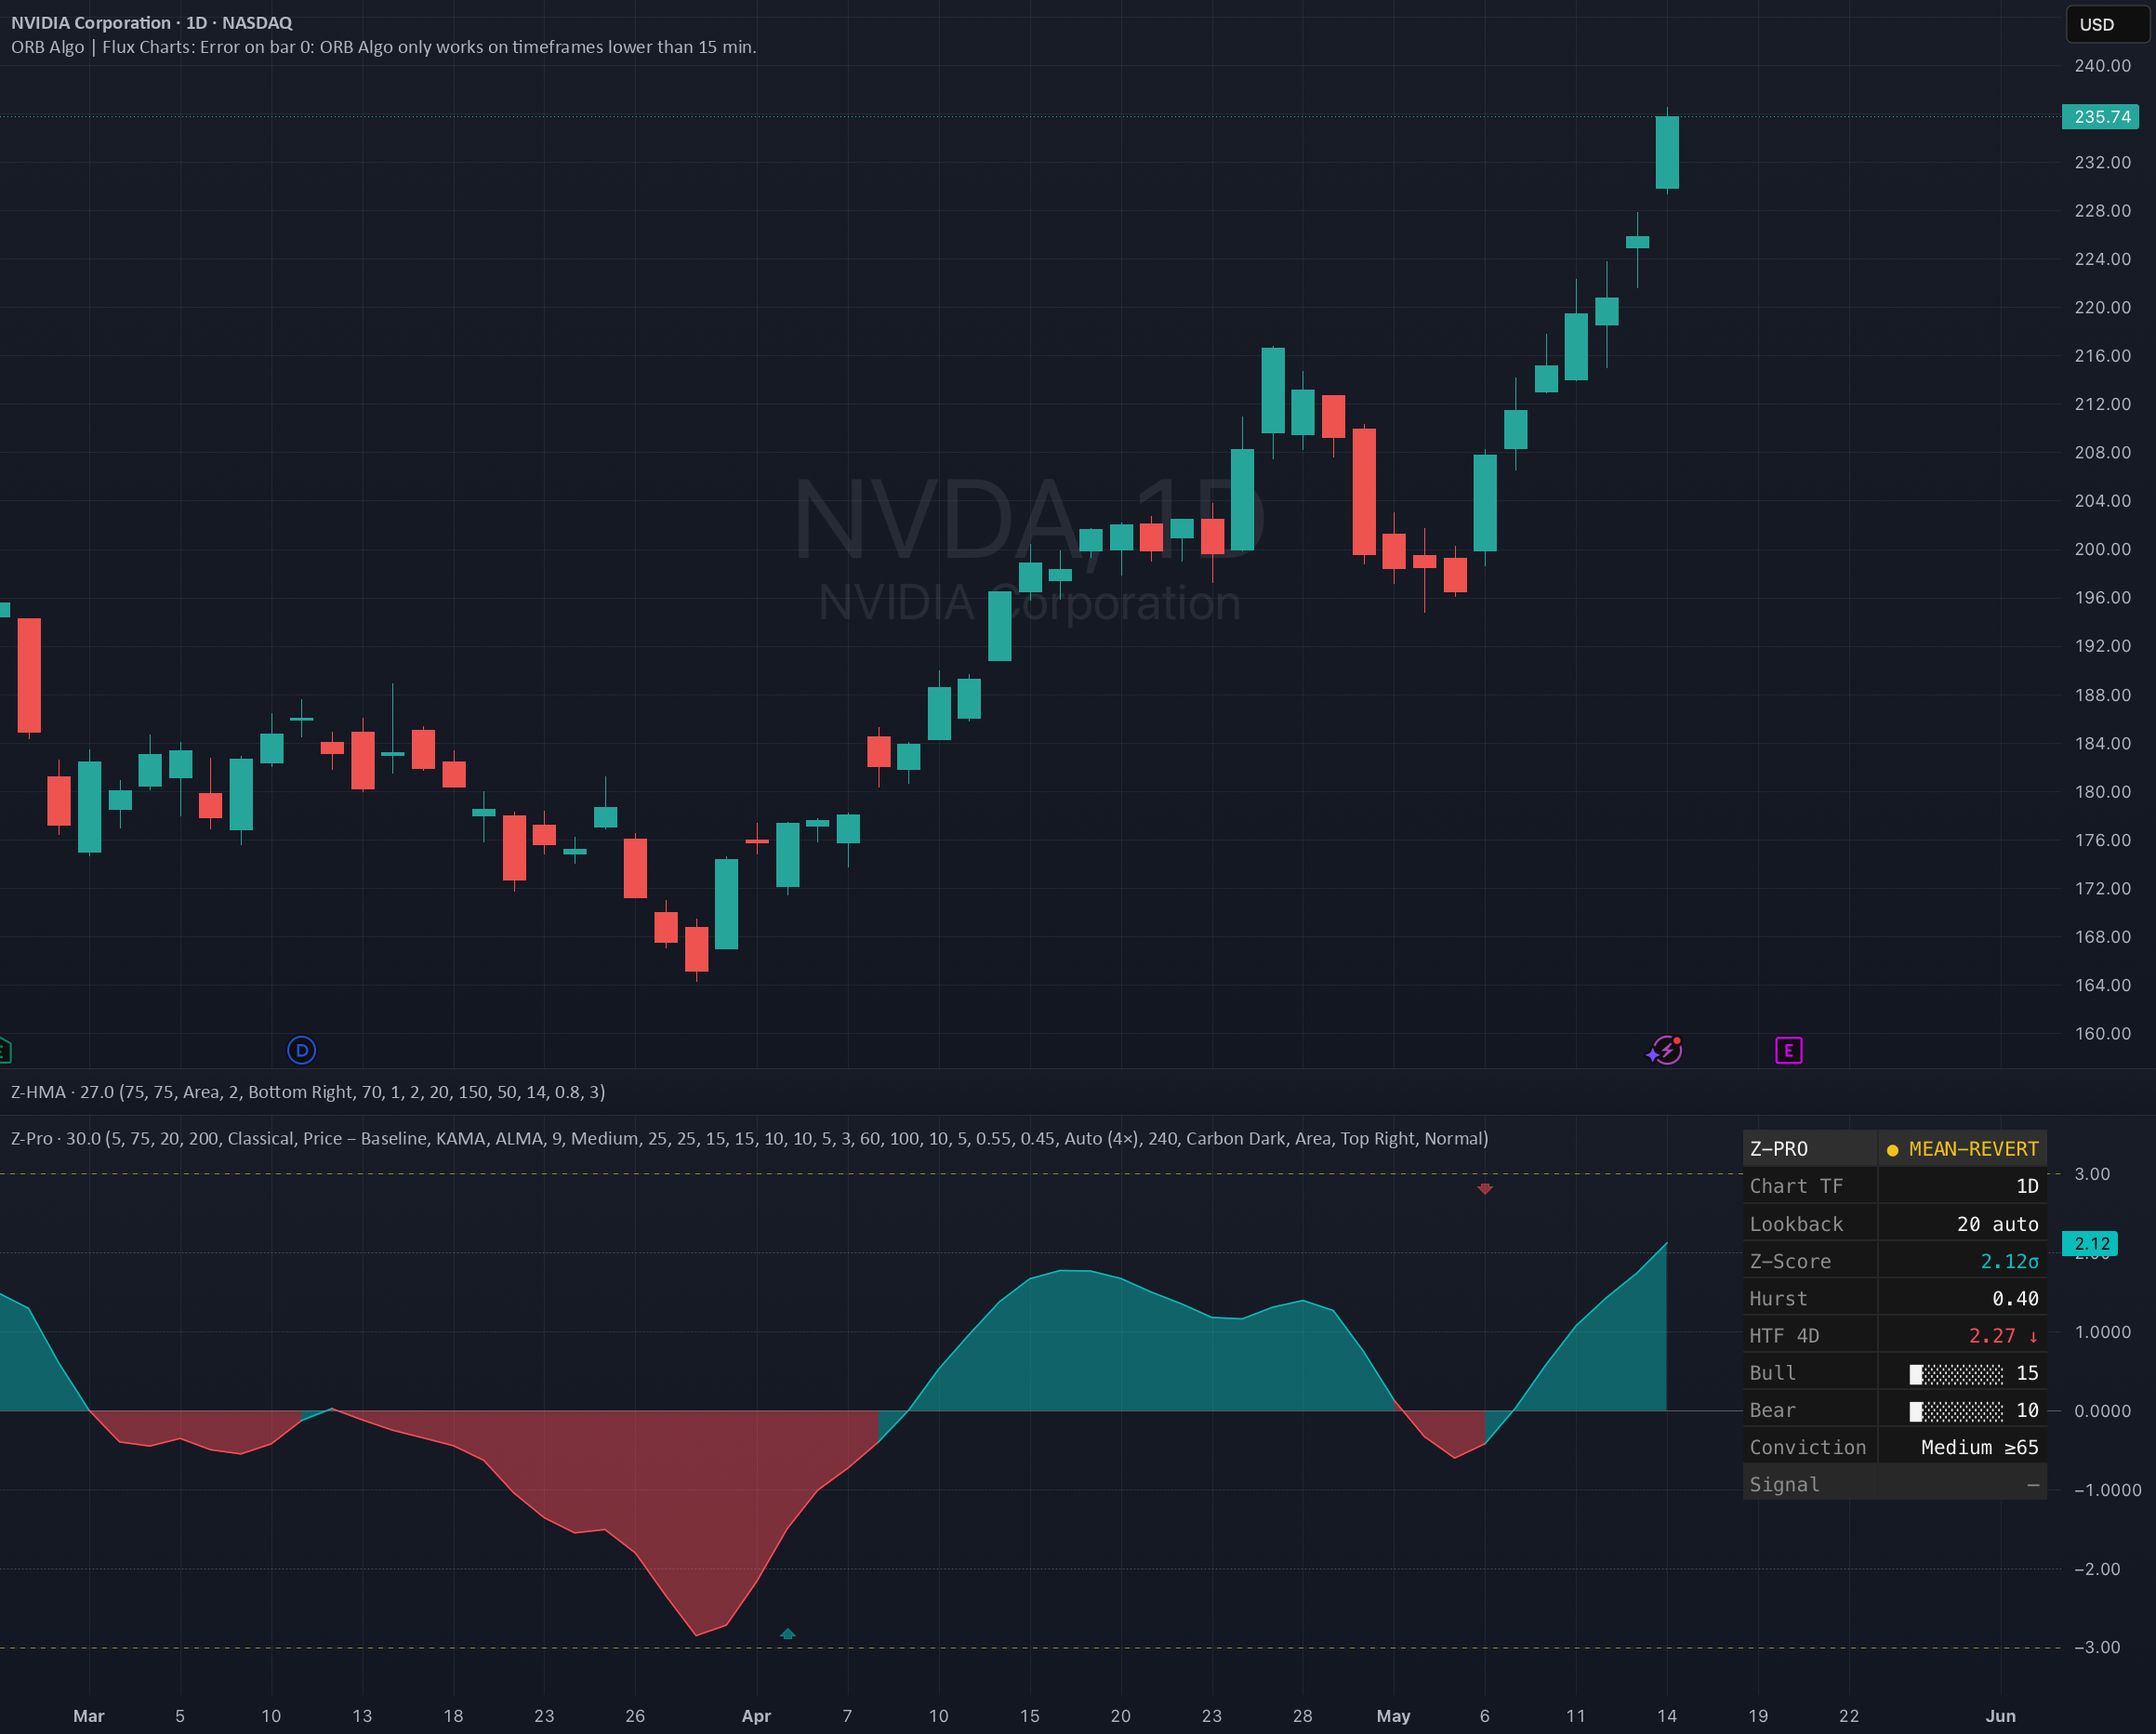Click the Lookback 20 auto cell
Image resolution: width=2156 pixels, height=1734 pixels.
(x=1962, y=1224)
